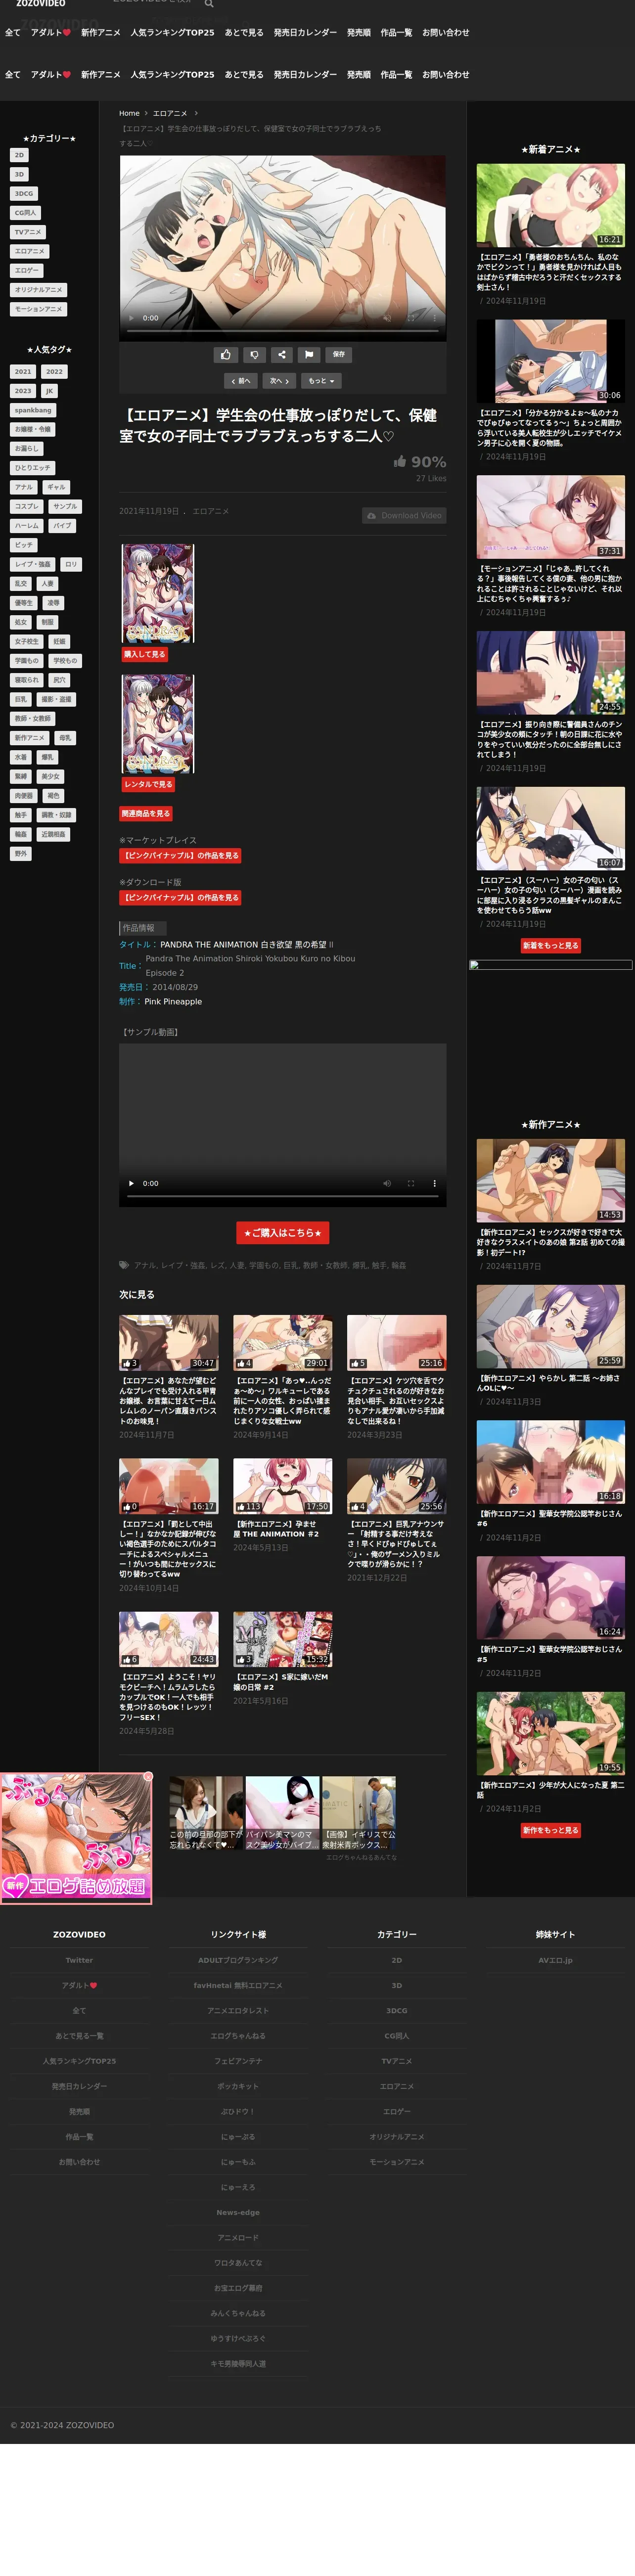Select the 3DCG category tag

coord(23,194)
